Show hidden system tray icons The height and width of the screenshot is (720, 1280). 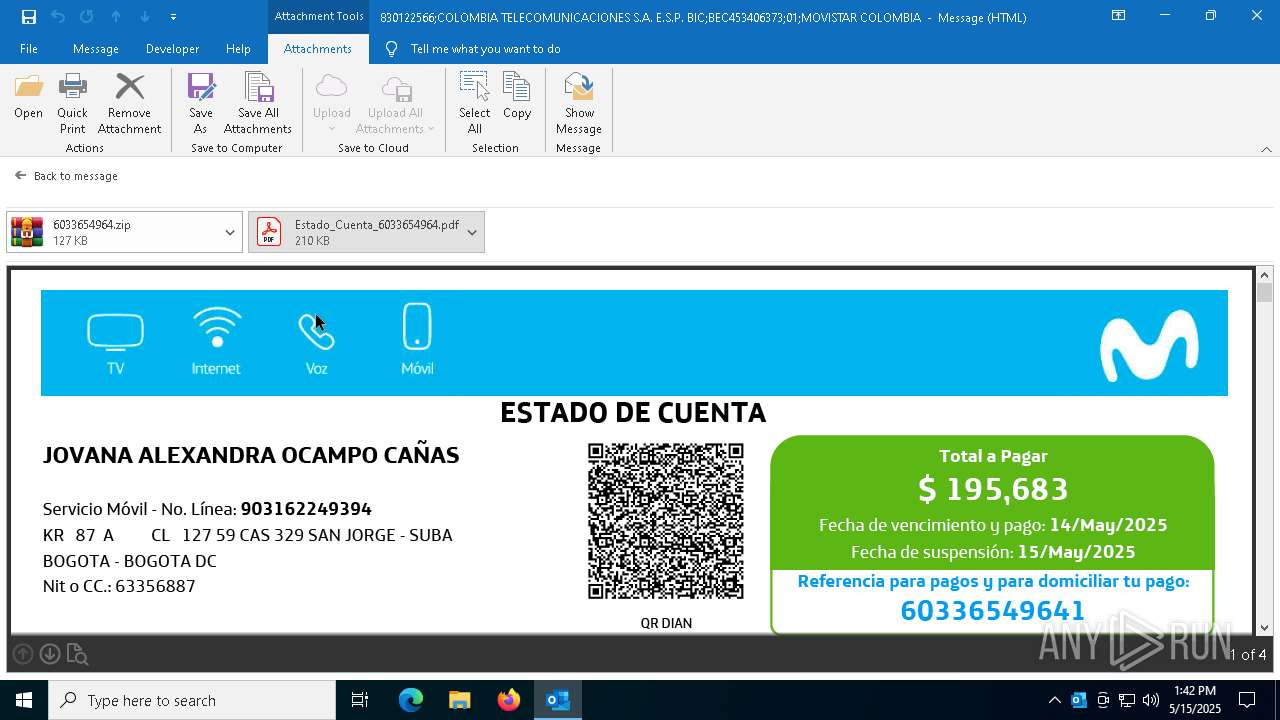(x=1054, y=700)
